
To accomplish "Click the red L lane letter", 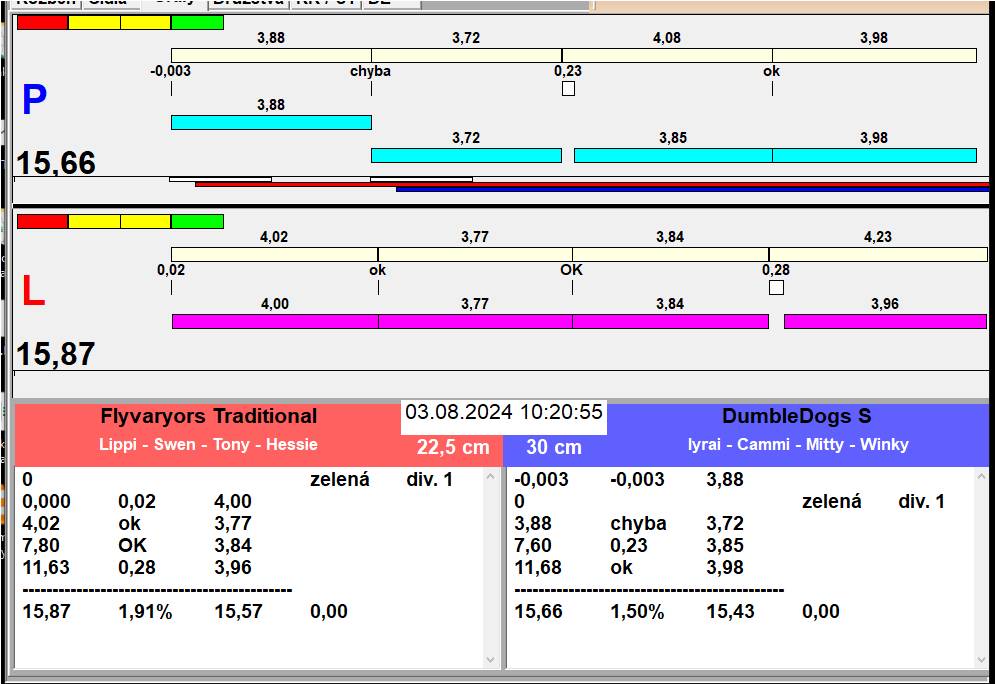I will tap(33, 291).
